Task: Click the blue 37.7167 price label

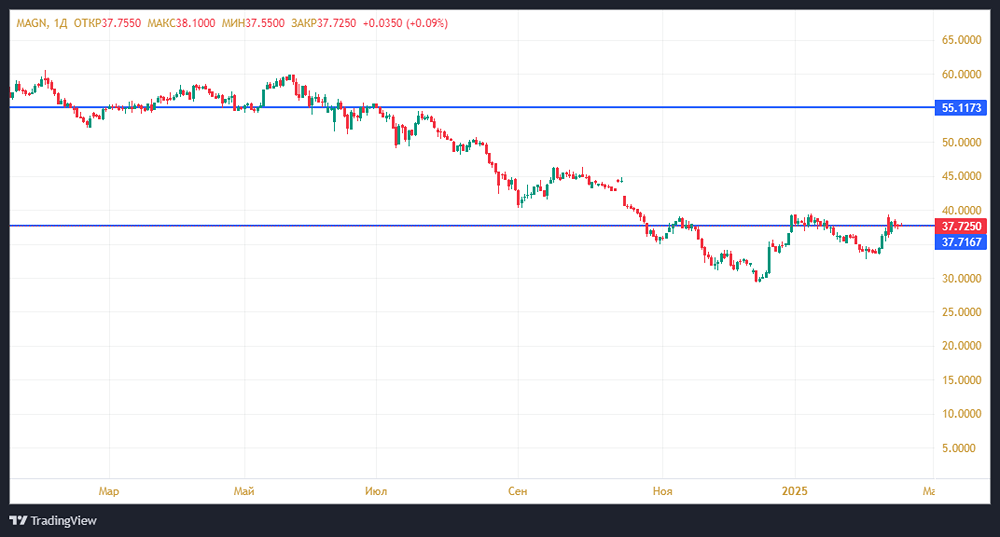Action: coord(961,242)
